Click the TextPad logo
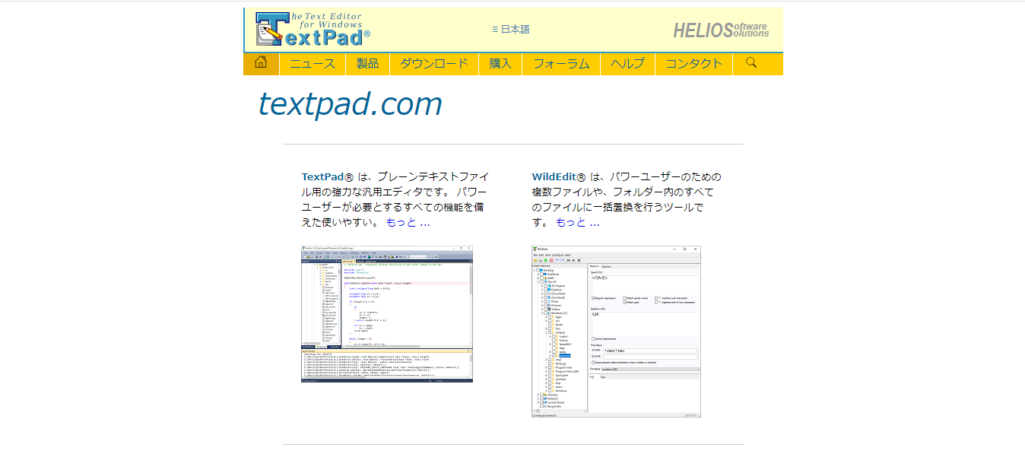This screenshot has height=451, width=1025. point(312,29)
